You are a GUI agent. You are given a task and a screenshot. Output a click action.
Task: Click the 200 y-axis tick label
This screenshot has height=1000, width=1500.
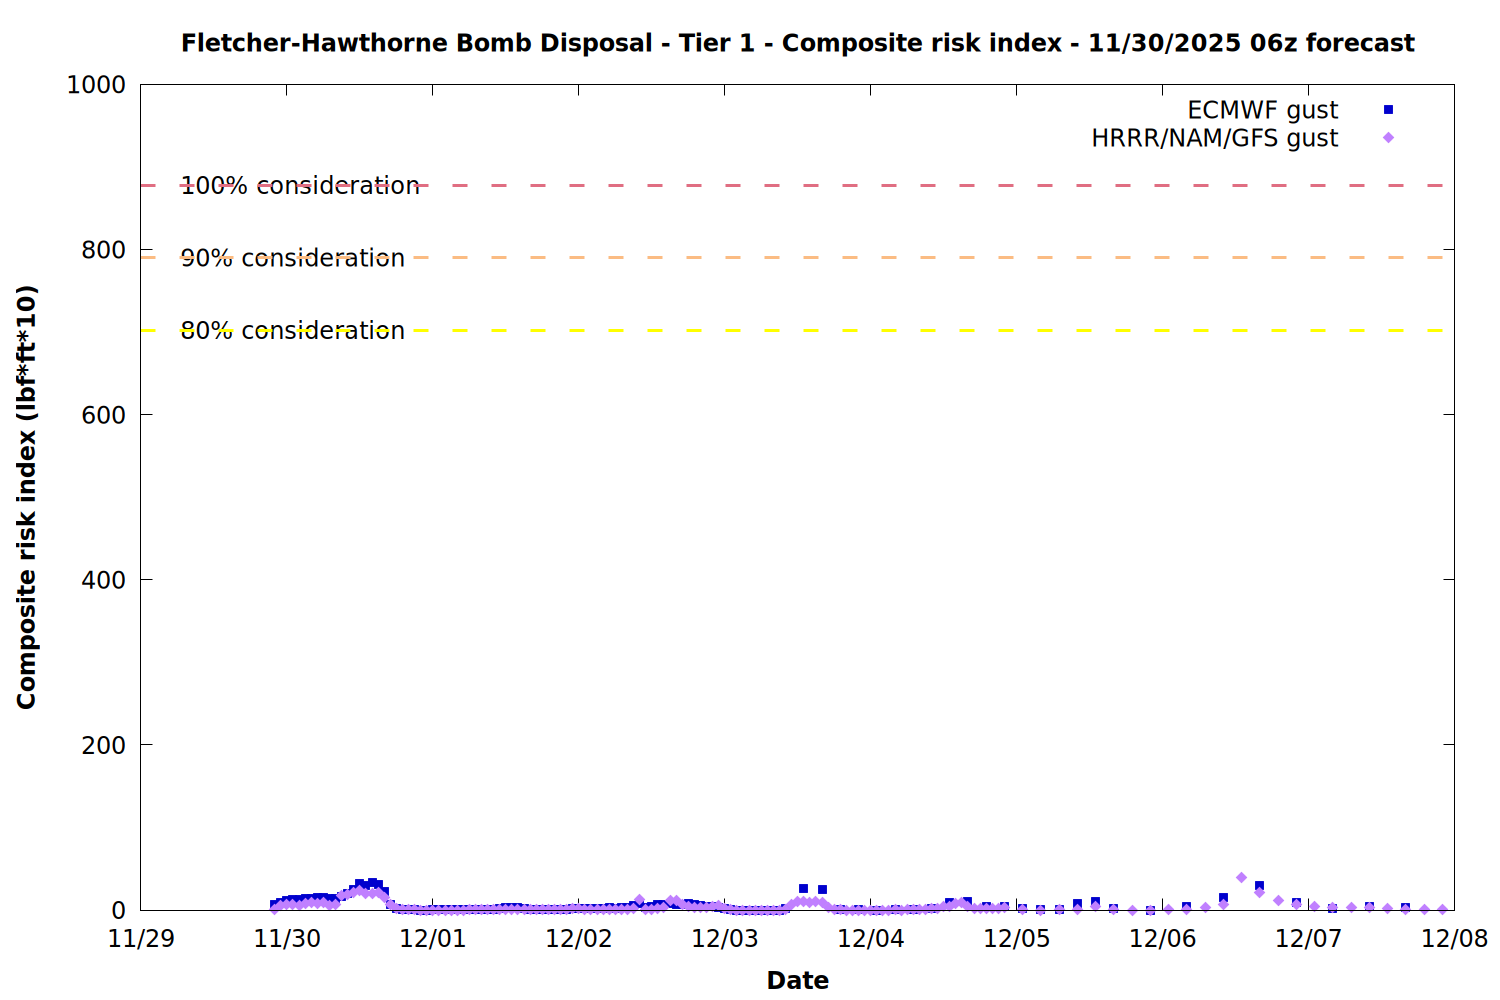103,745
